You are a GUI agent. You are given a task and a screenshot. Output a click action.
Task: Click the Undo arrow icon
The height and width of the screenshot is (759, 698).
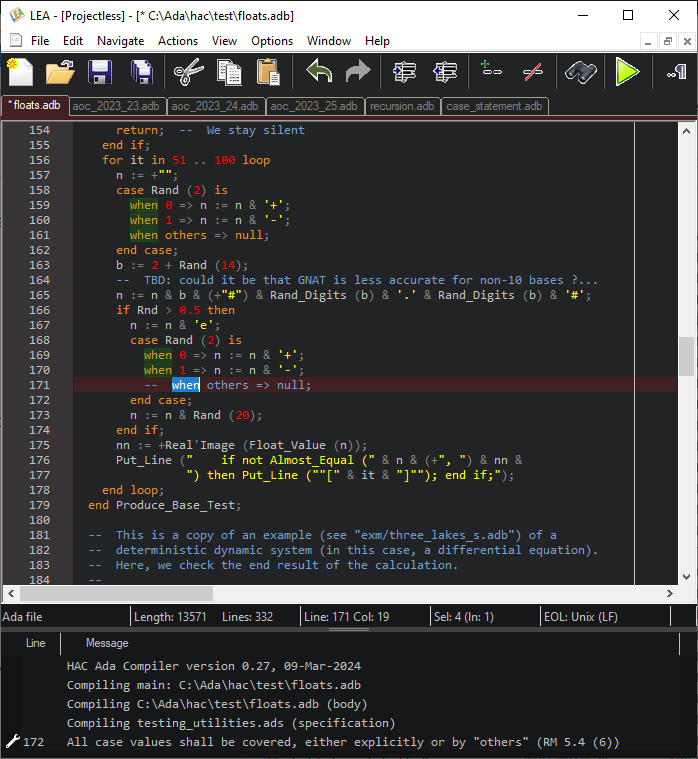[319, 72]
